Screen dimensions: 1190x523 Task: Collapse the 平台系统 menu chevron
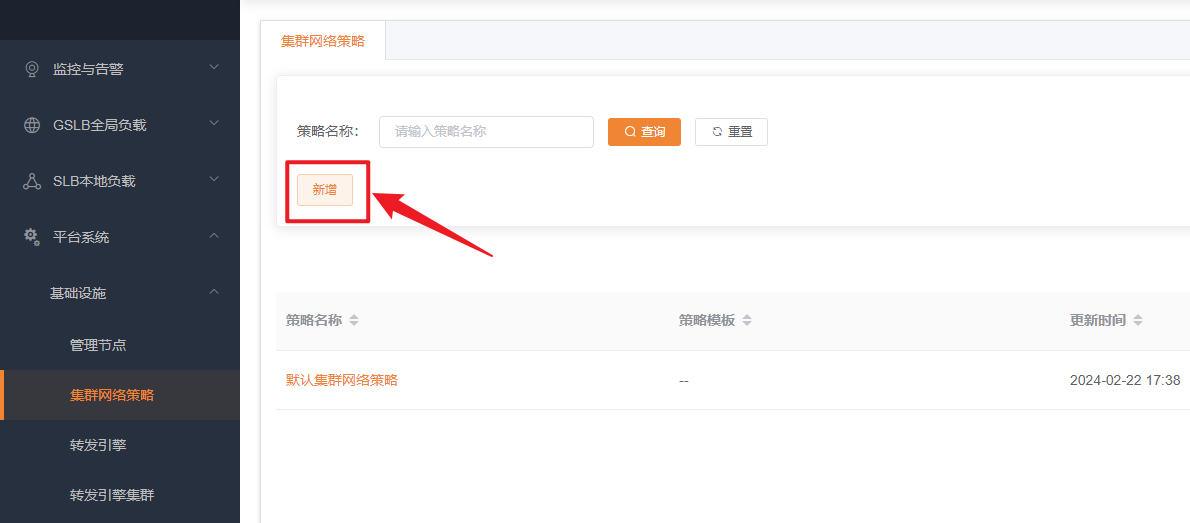point(214,236)
